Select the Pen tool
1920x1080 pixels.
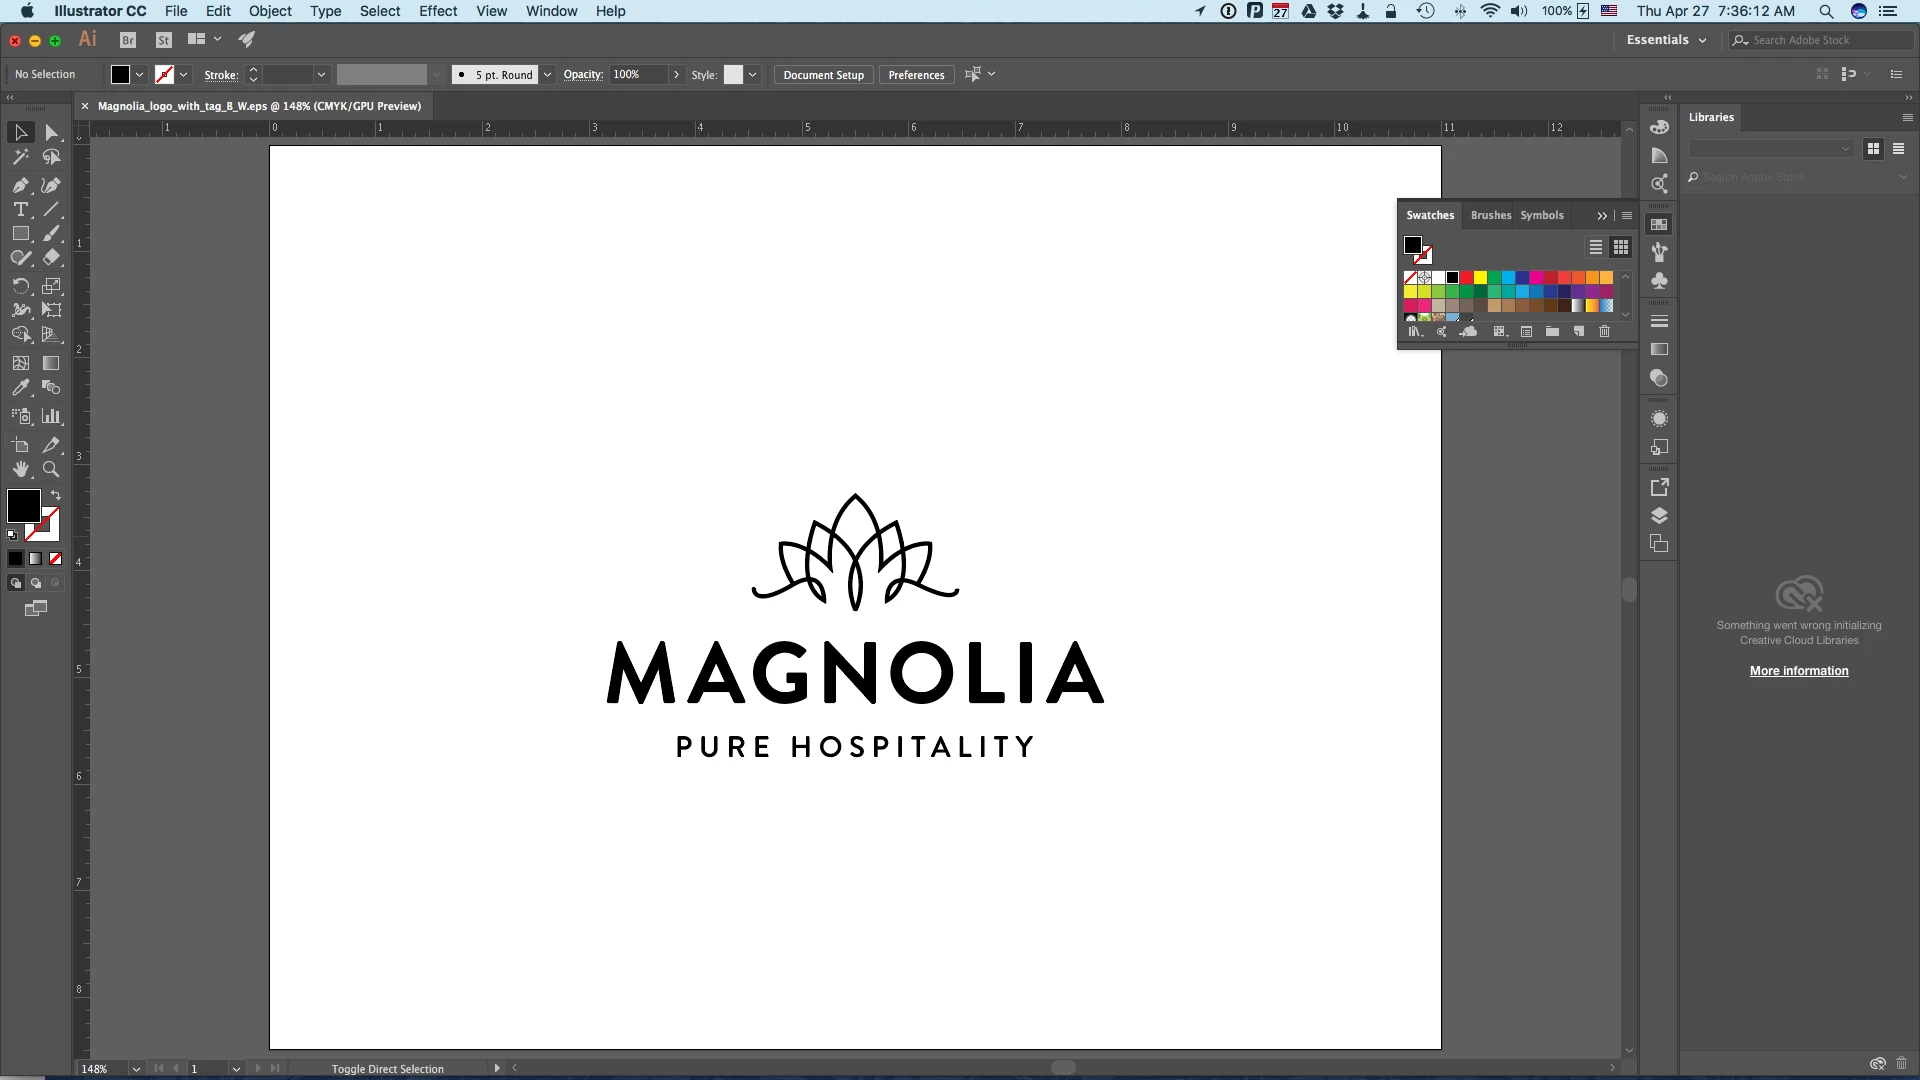(x=20, y=185)
